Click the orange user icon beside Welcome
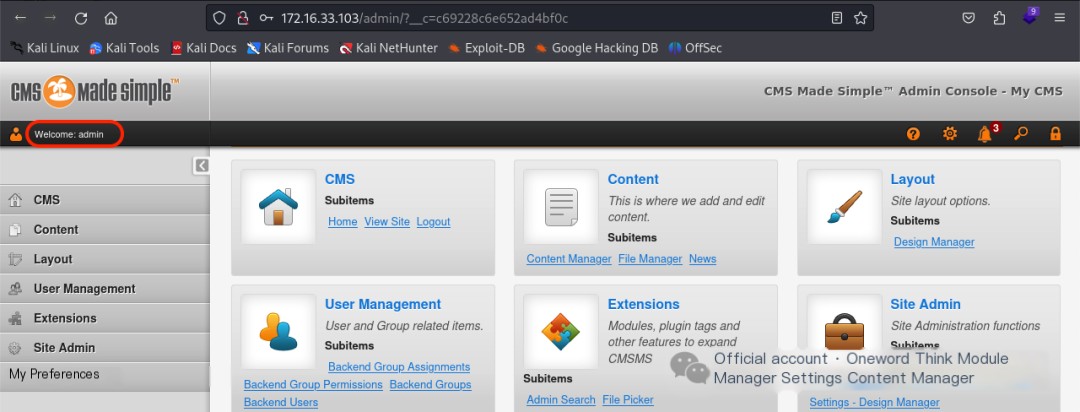Screen dimensions: 1080x412 tap(16, 134)
